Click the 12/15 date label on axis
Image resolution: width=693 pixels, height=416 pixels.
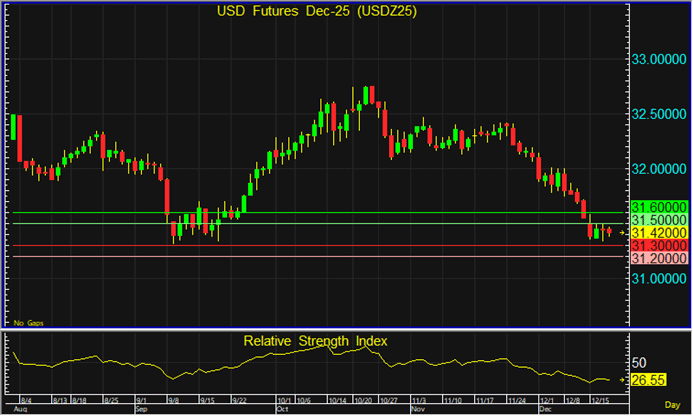tap(603, 400)
